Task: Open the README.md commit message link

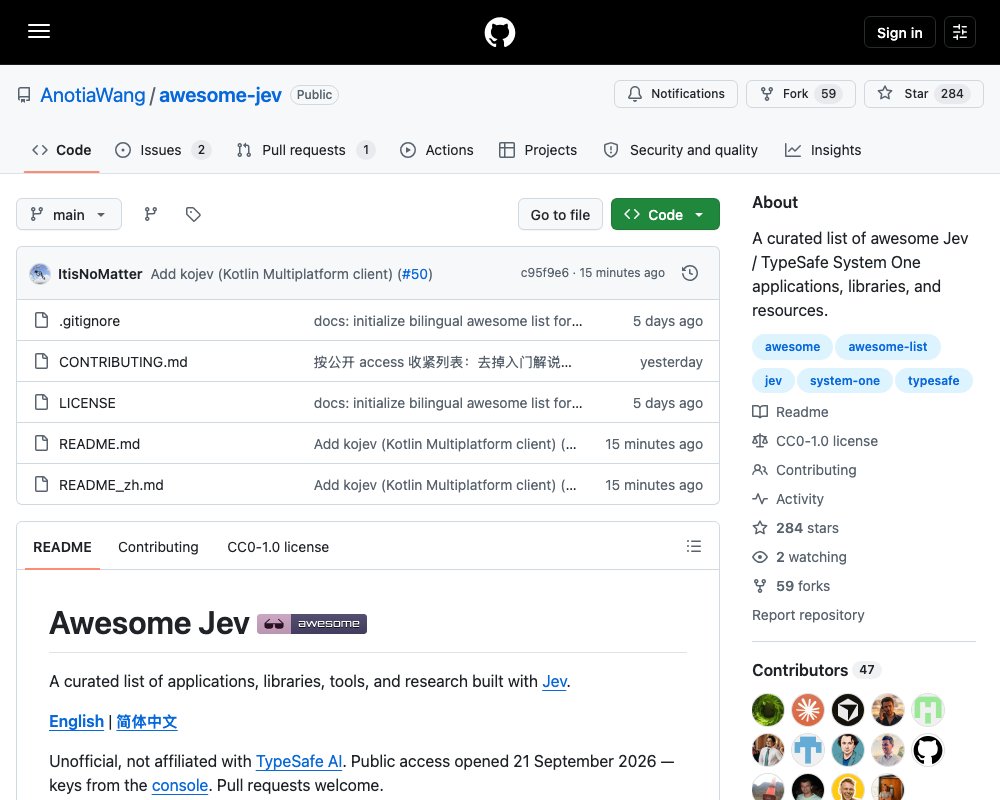Action: (x=445, y=444)
